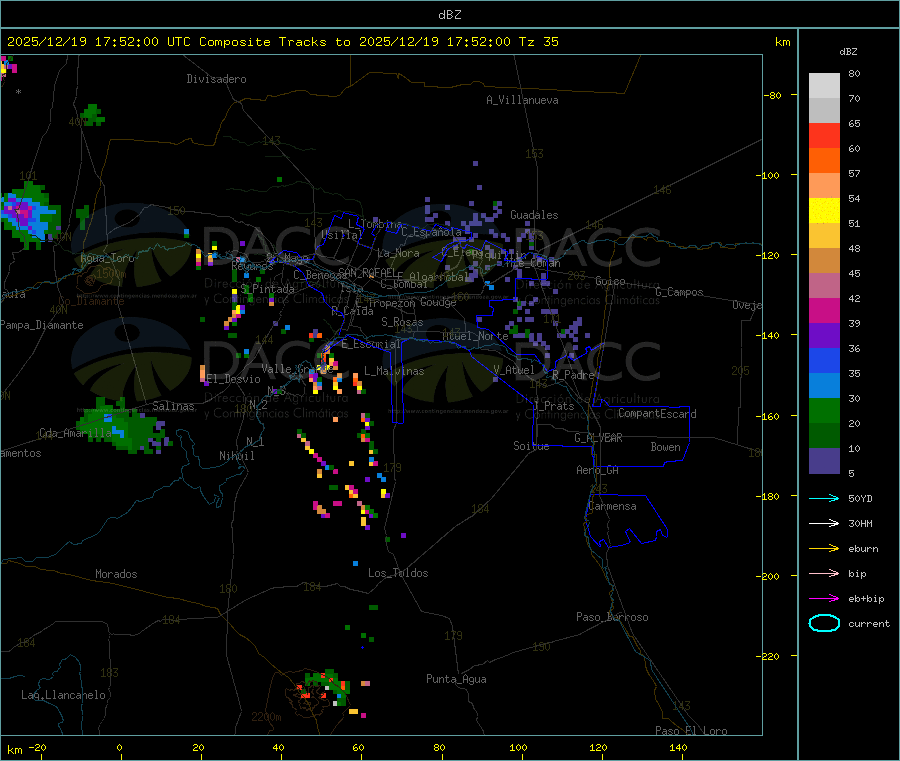Click the A_Villanueva map label

point(522,100)
